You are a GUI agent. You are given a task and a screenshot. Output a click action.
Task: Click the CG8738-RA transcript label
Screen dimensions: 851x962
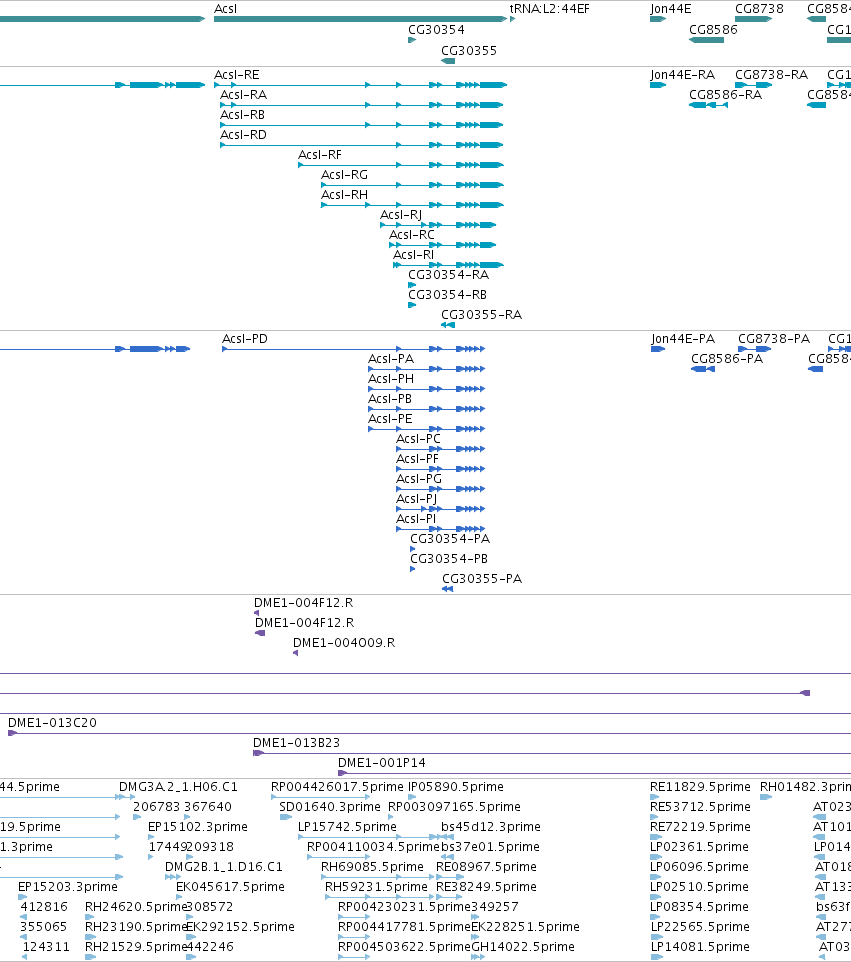(x=772, y=75)
